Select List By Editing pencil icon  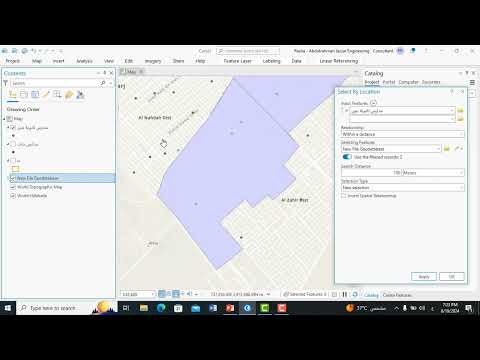pyautogui.click(x=46, y=95)
